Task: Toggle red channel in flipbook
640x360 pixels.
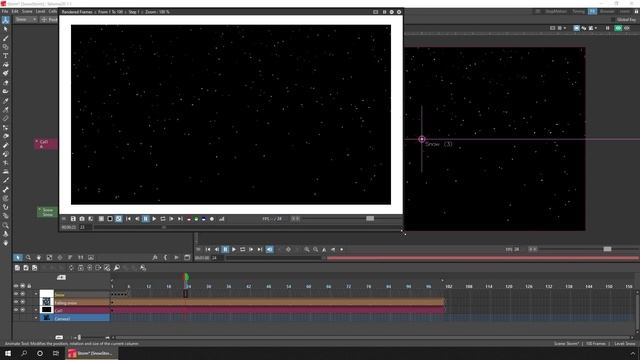Action: [189, 219]
